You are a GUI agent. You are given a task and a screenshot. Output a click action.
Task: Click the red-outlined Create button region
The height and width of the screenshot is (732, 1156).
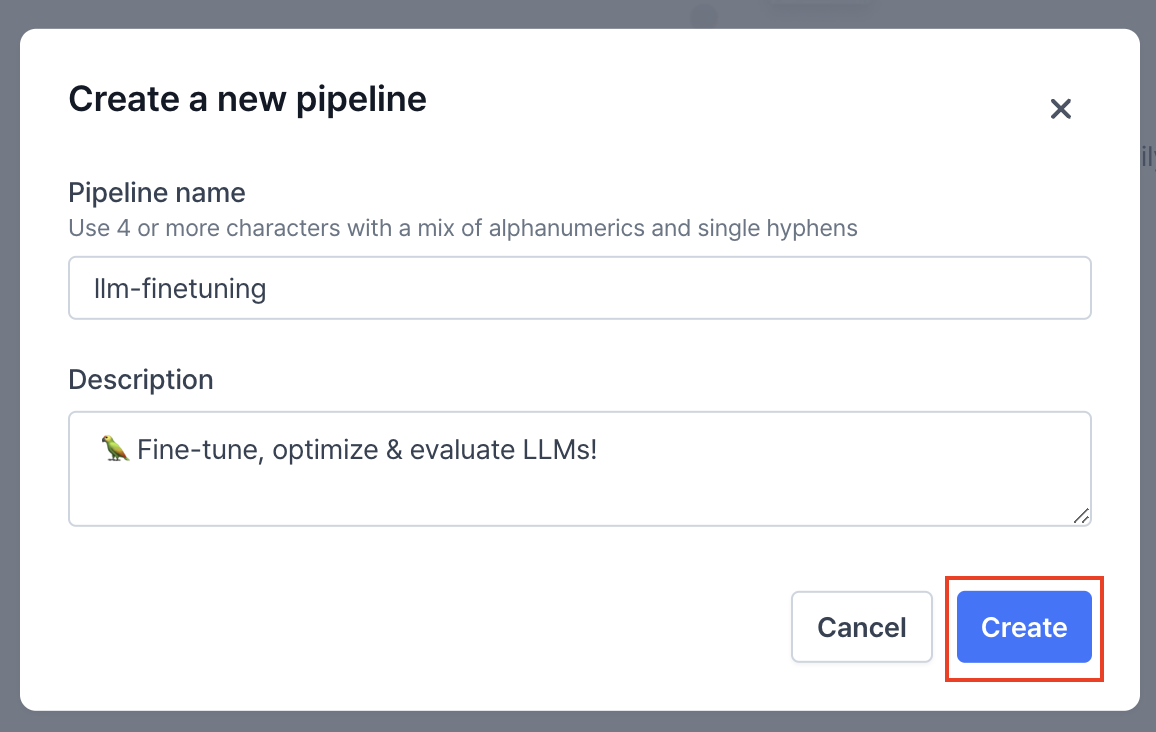[1023, 627]
